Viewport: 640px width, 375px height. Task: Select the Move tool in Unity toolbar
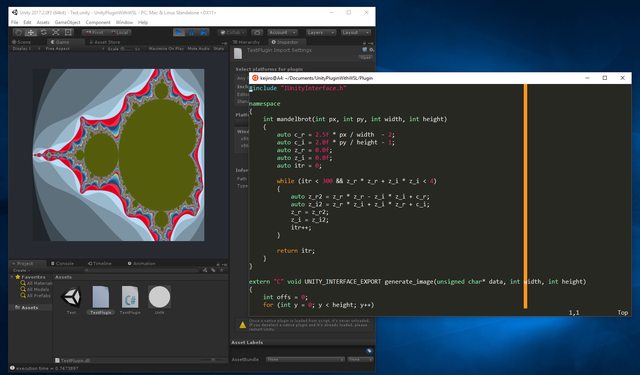point(31,32)
